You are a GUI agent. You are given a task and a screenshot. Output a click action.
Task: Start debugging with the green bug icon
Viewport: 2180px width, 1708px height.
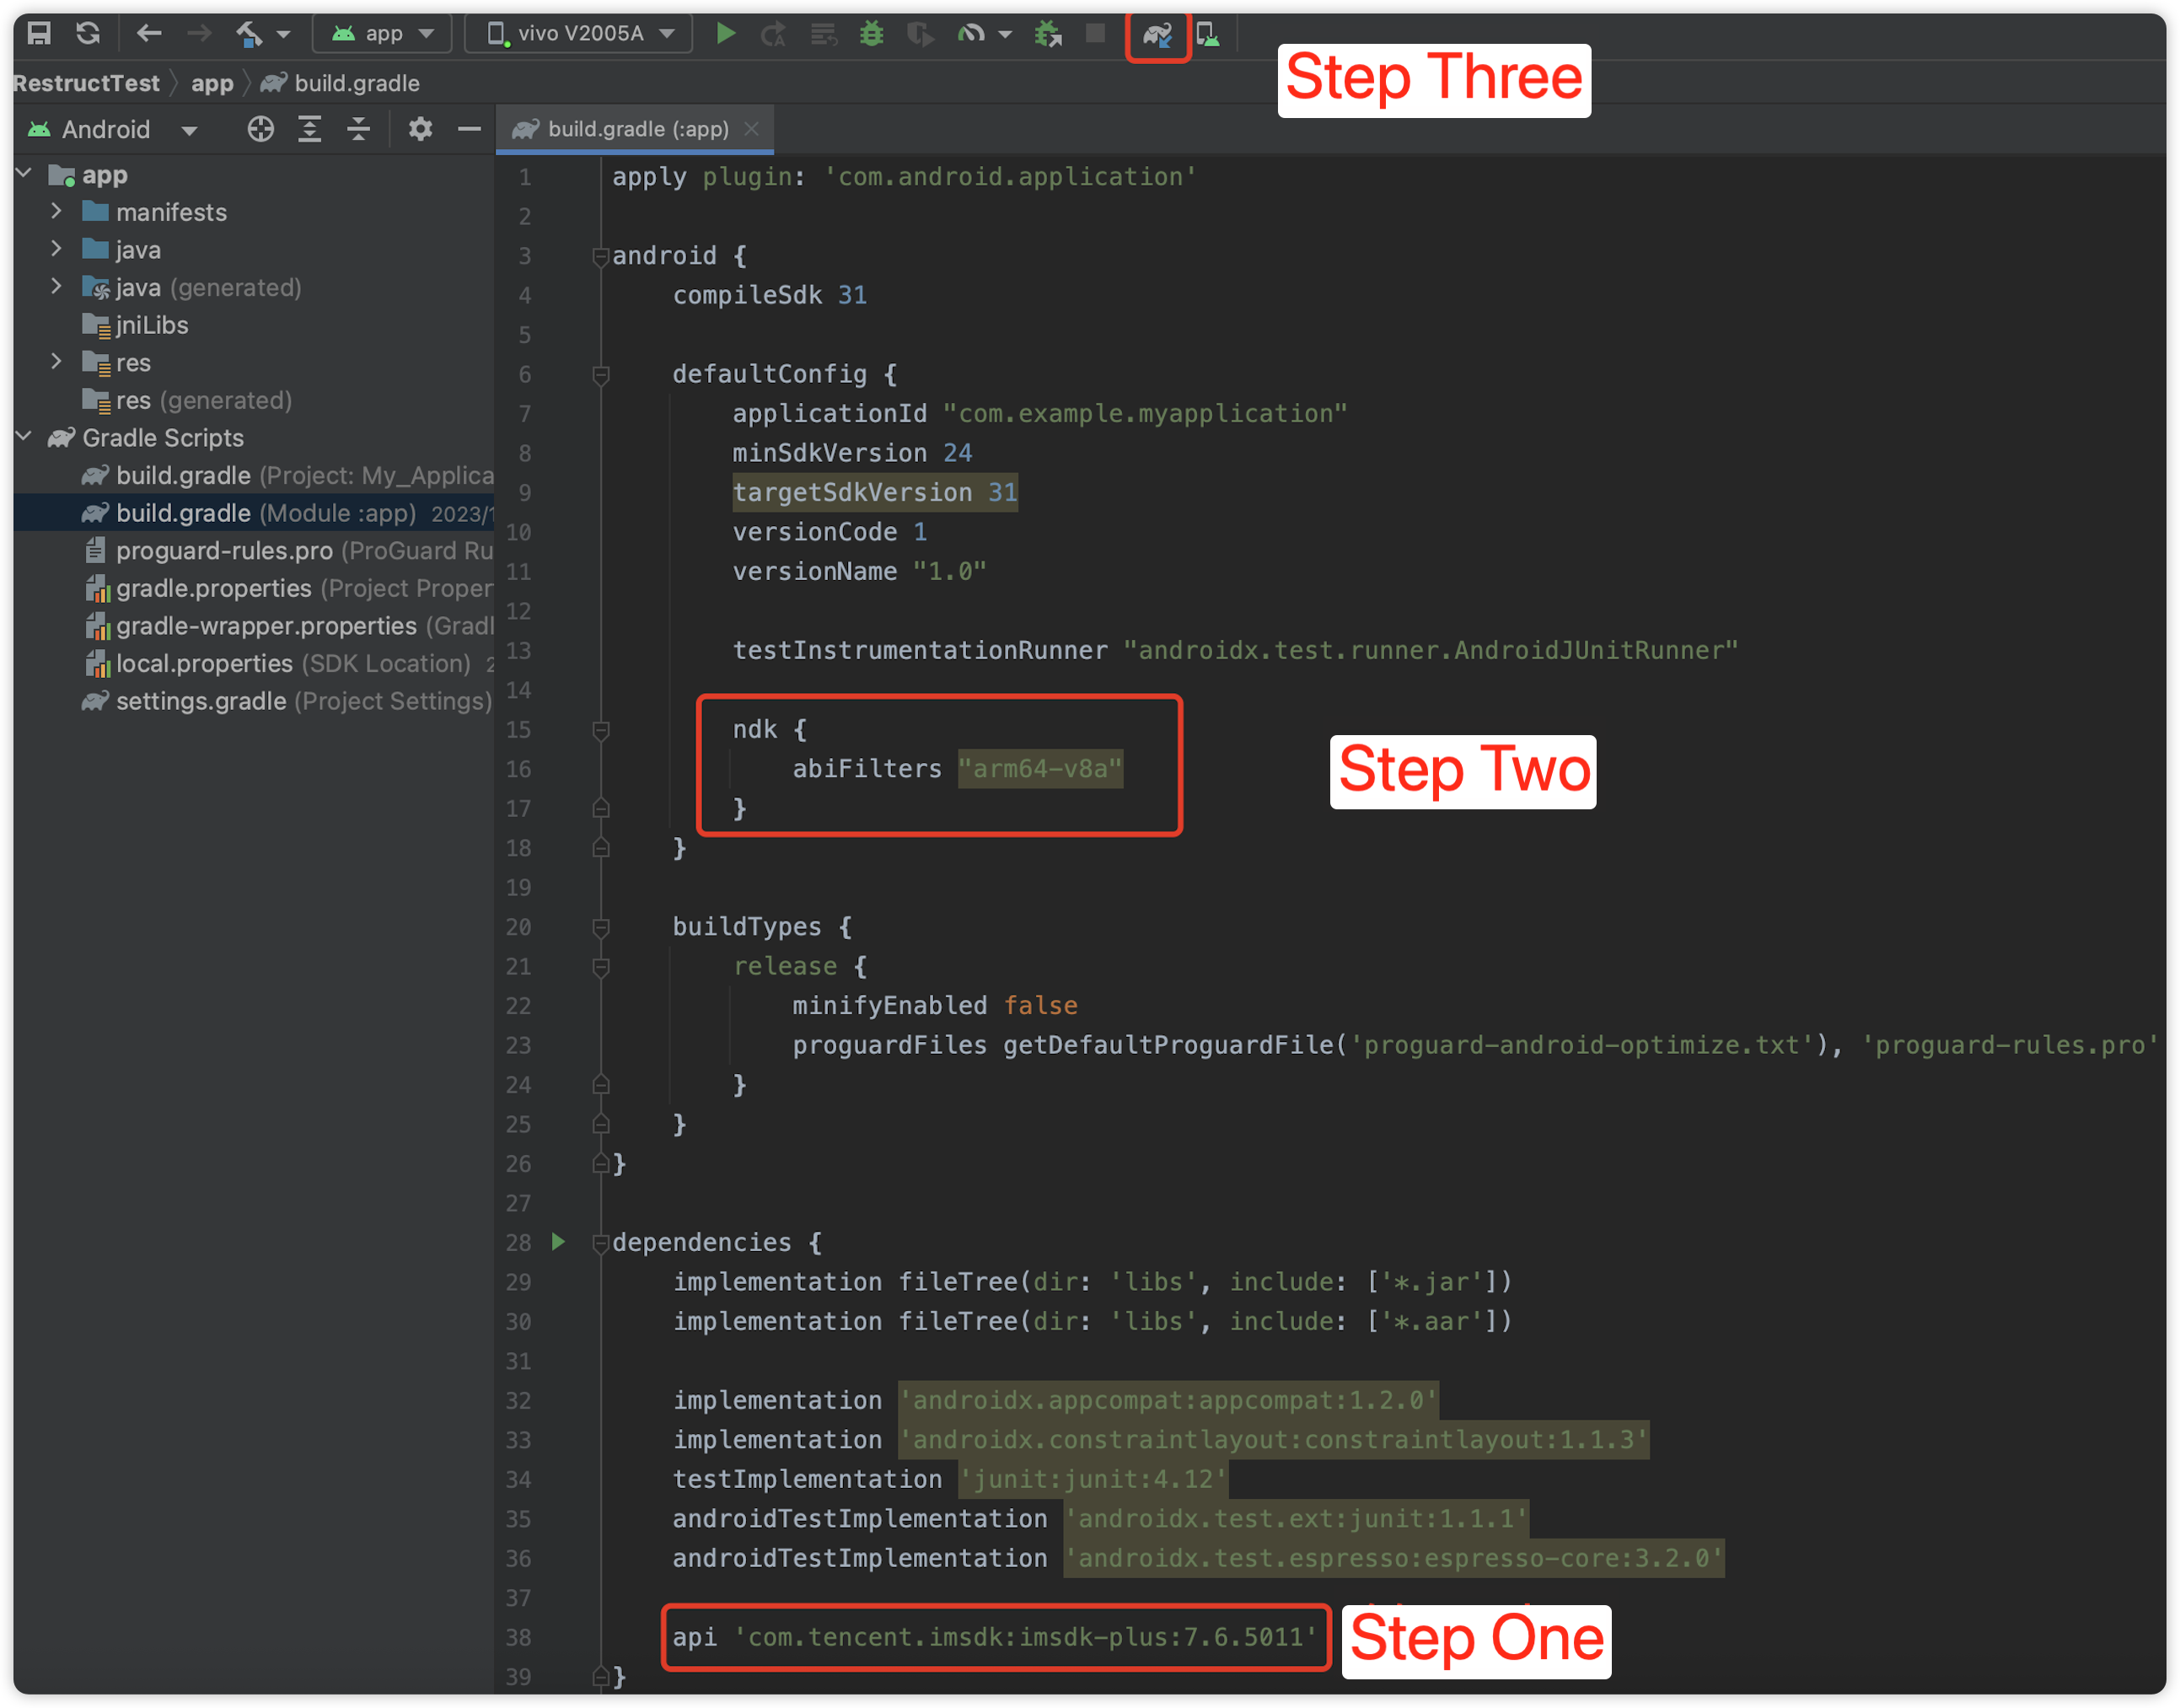click(x=871, y=34)
